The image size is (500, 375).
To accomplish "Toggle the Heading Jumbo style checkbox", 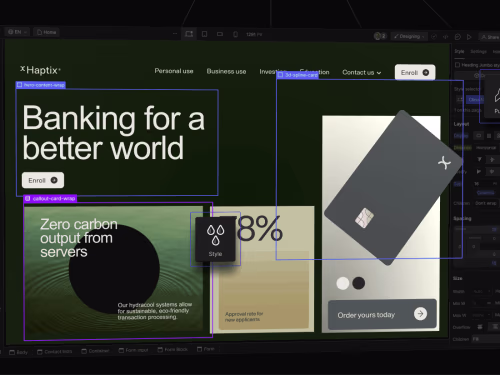I will click(x=457, y=65).
